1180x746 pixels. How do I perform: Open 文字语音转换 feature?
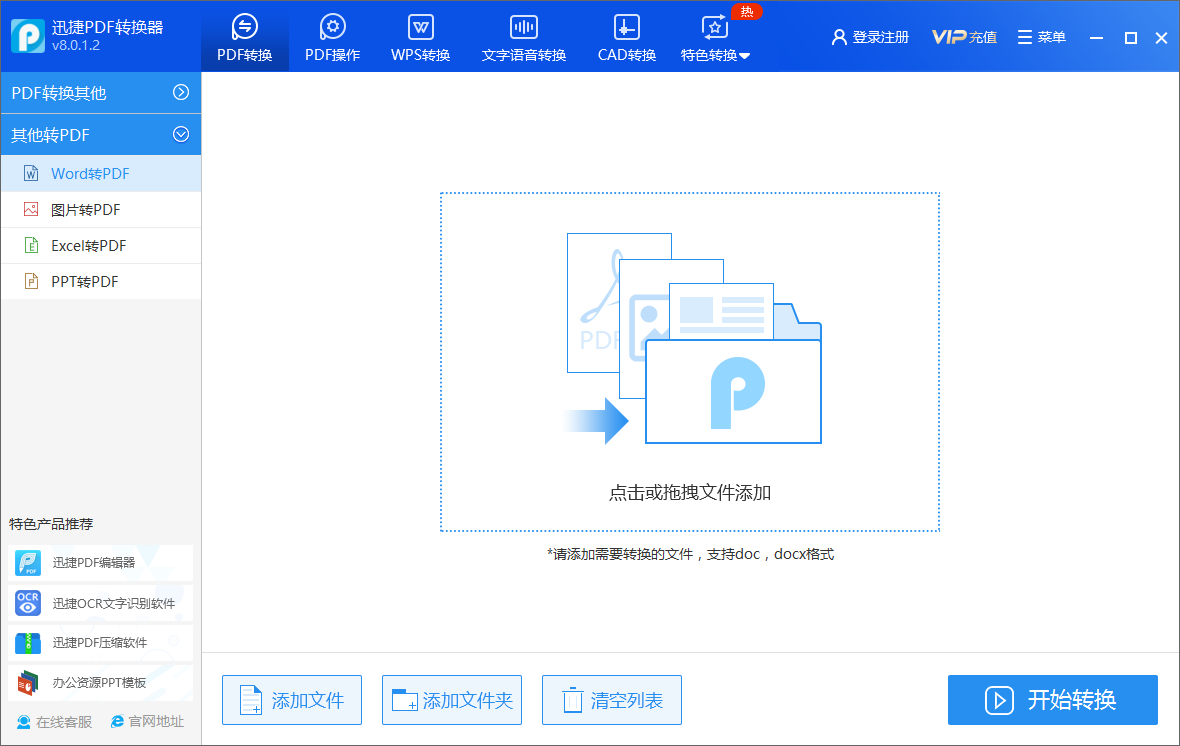click(x=523, y=37)
